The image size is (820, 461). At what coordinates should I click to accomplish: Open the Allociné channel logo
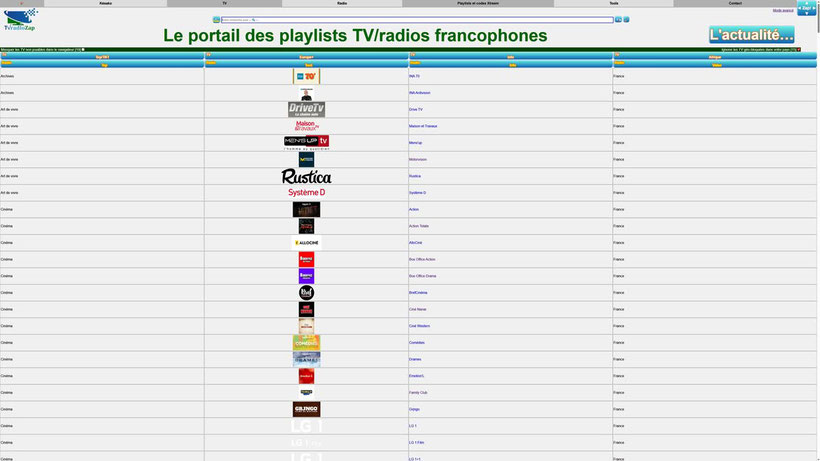[x=306, y=243]
